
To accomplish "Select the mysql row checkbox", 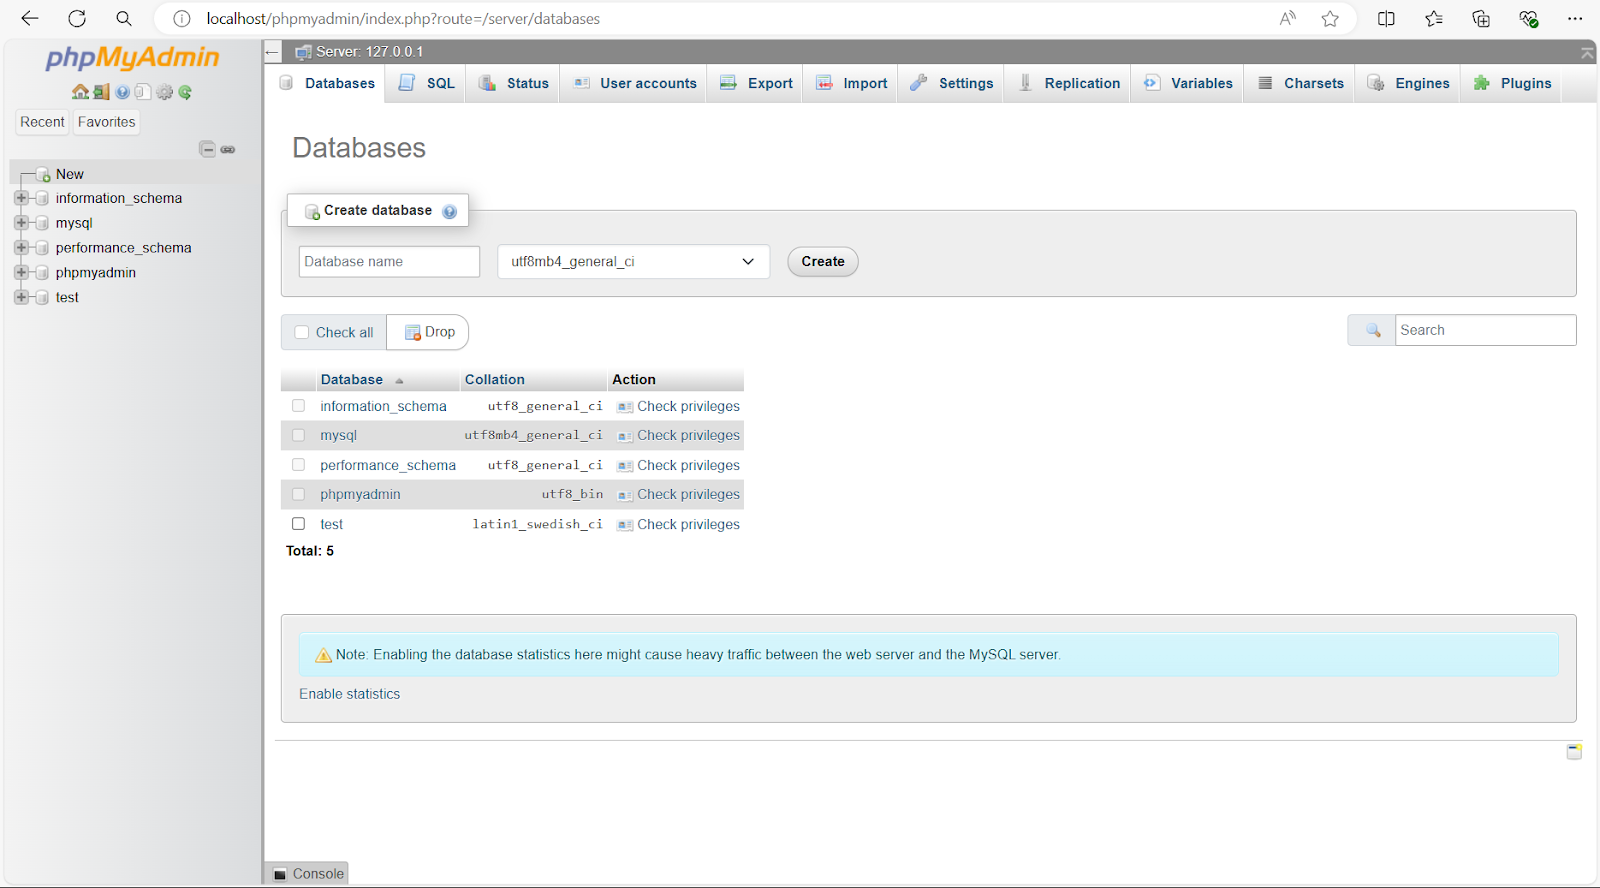I will 298,435.
